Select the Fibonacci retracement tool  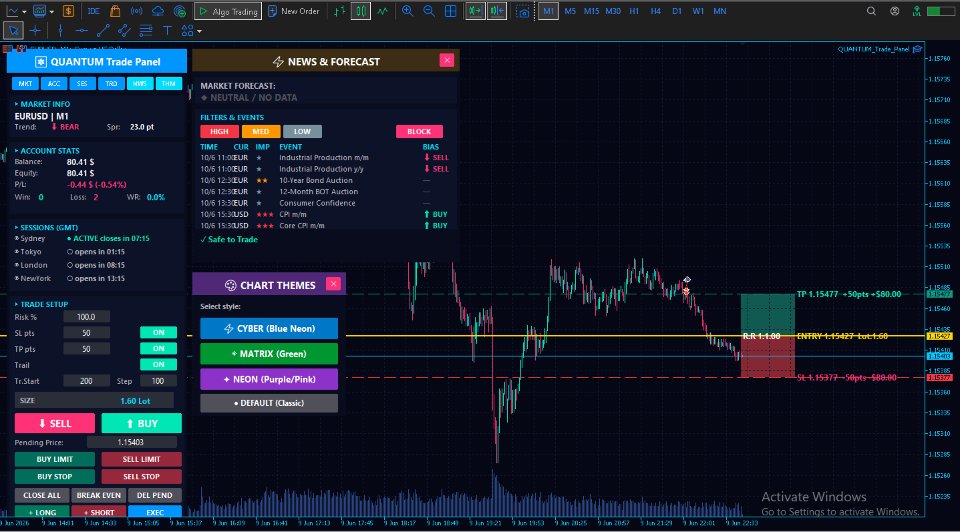point(146,30)
